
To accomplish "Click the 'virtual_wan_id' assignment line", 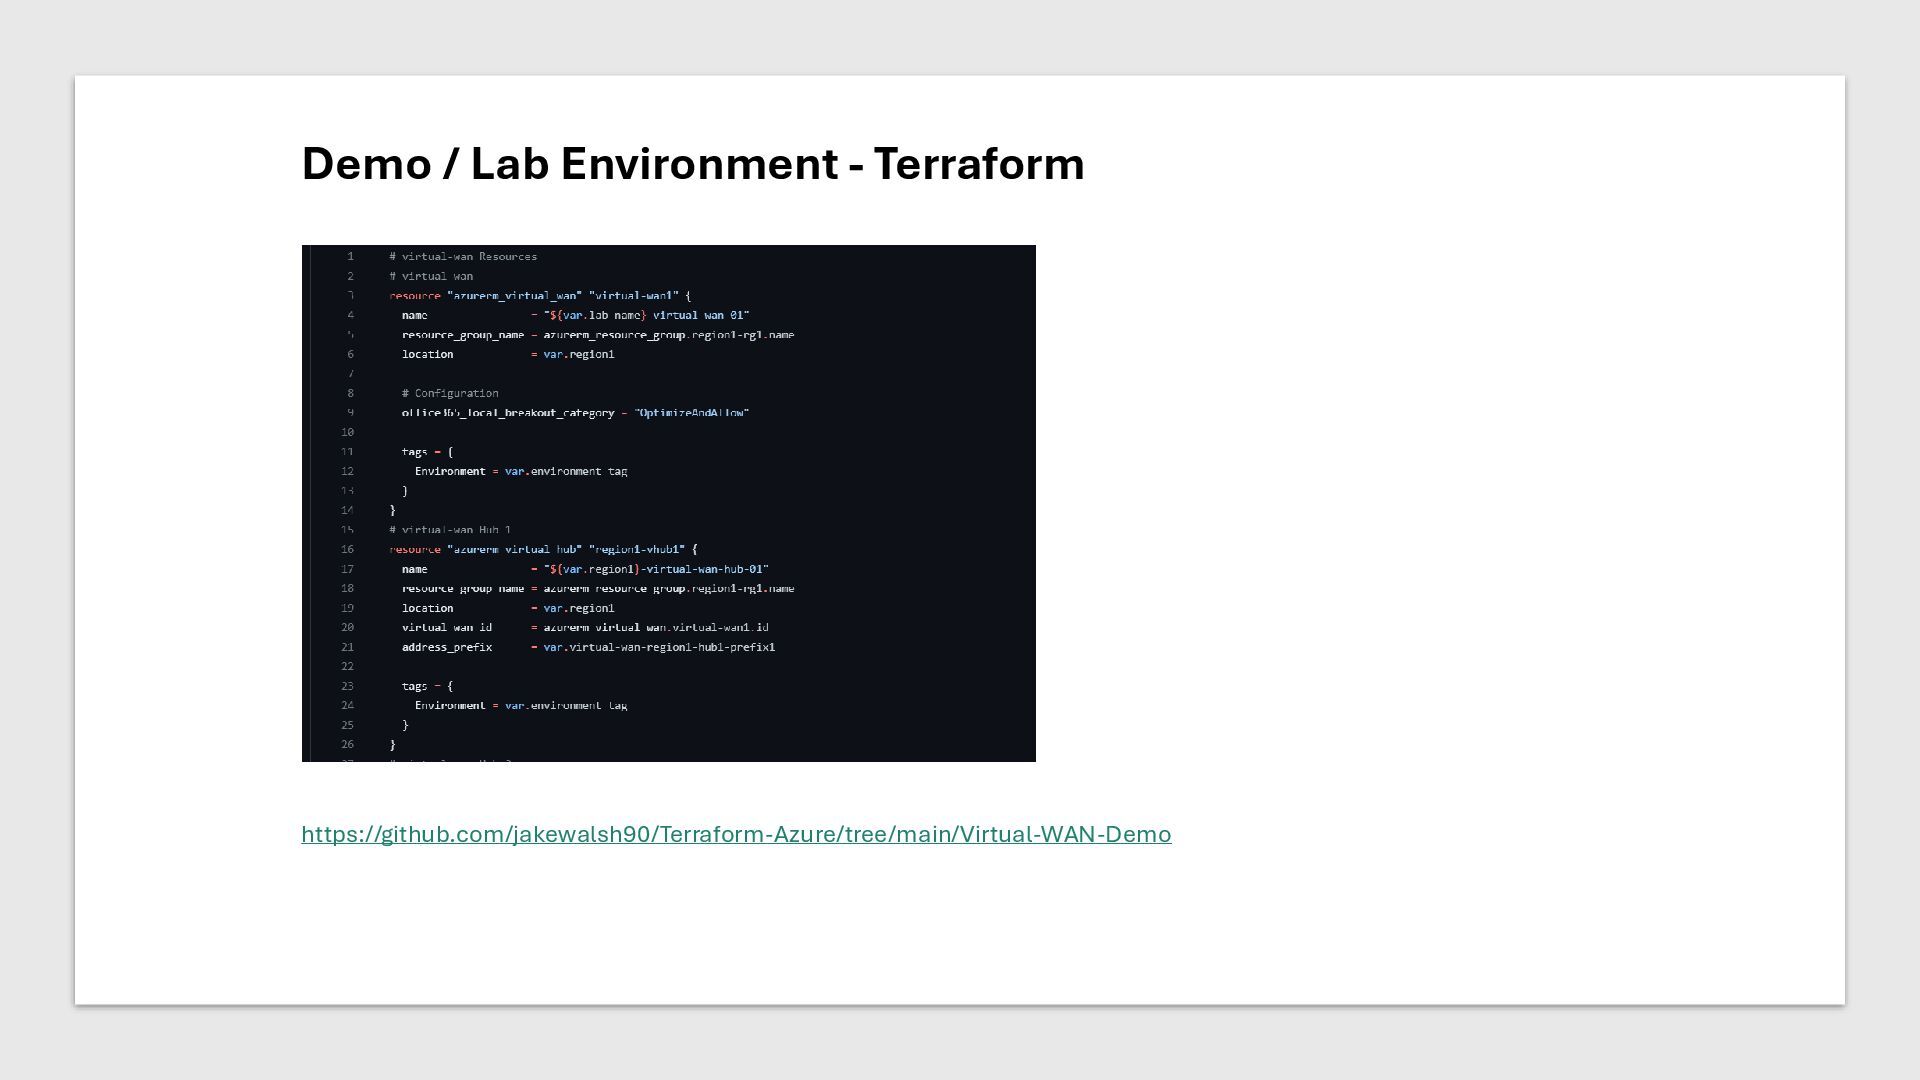I will pyautogui.click(x=585, y=627).
